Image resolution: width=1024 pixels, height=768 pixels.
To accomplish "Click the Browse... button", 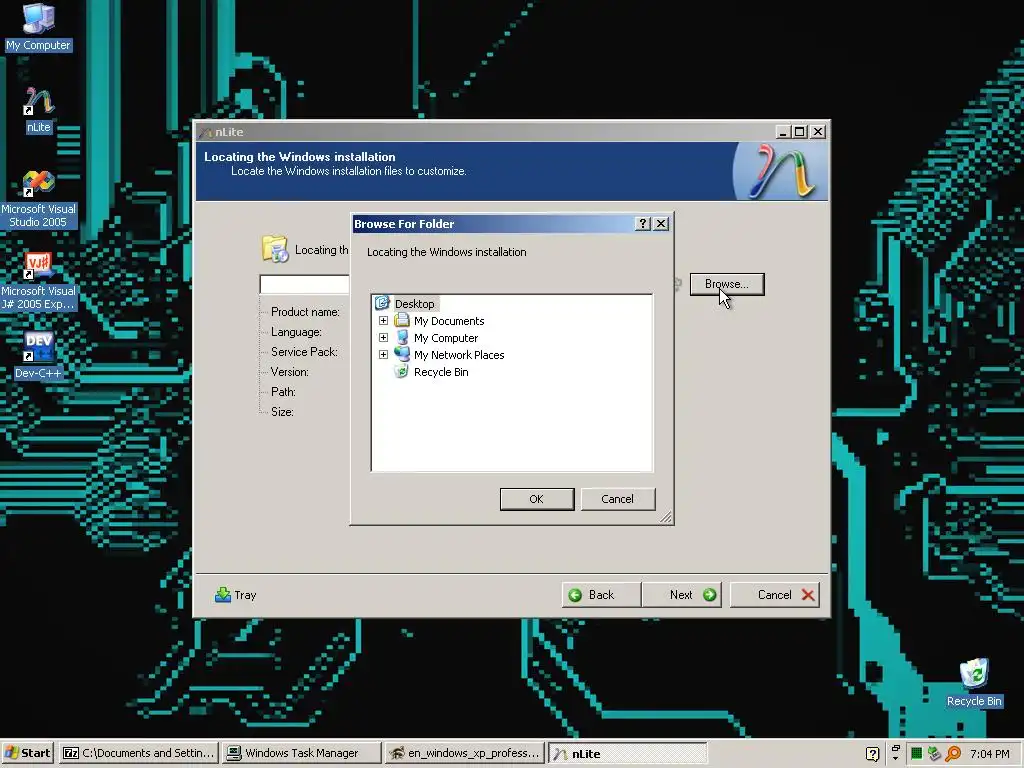I will pos(727,284).
